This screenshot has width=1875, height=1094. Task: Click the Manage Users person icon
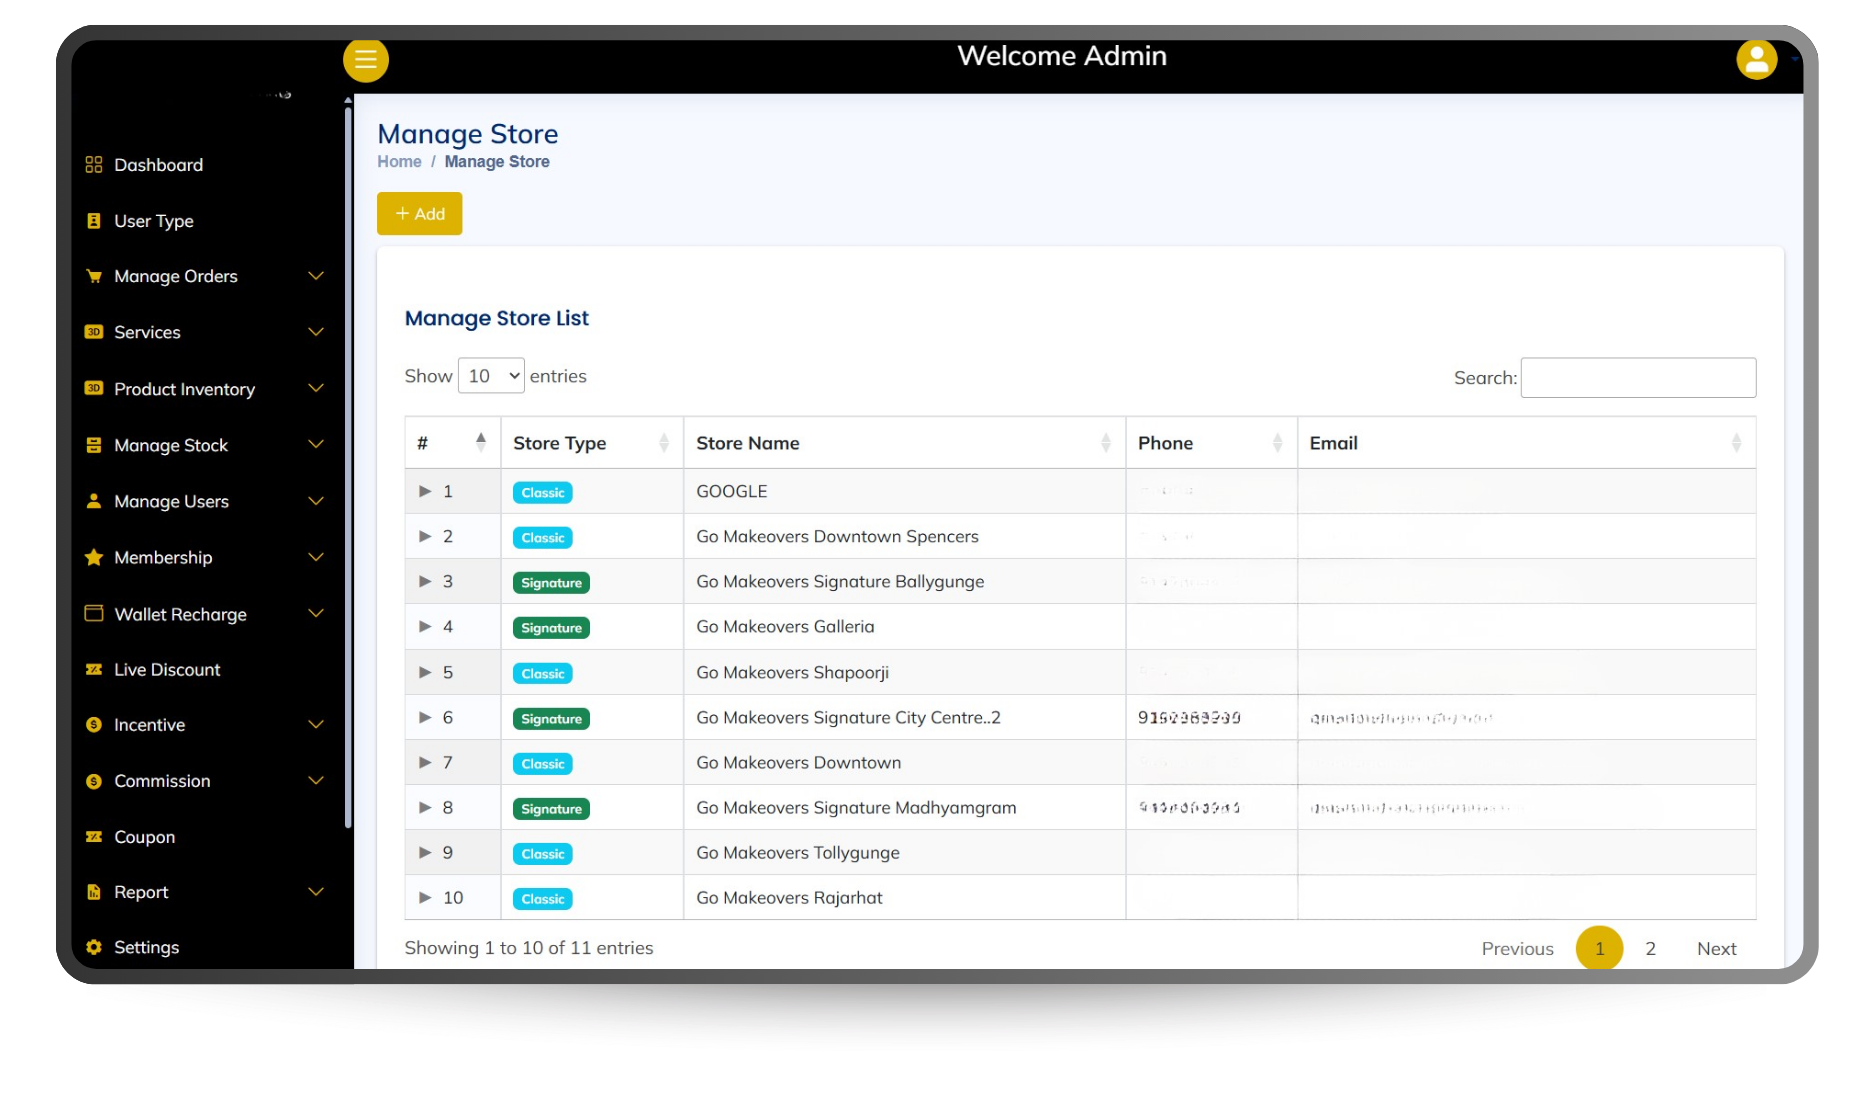(x=94, y=501)
